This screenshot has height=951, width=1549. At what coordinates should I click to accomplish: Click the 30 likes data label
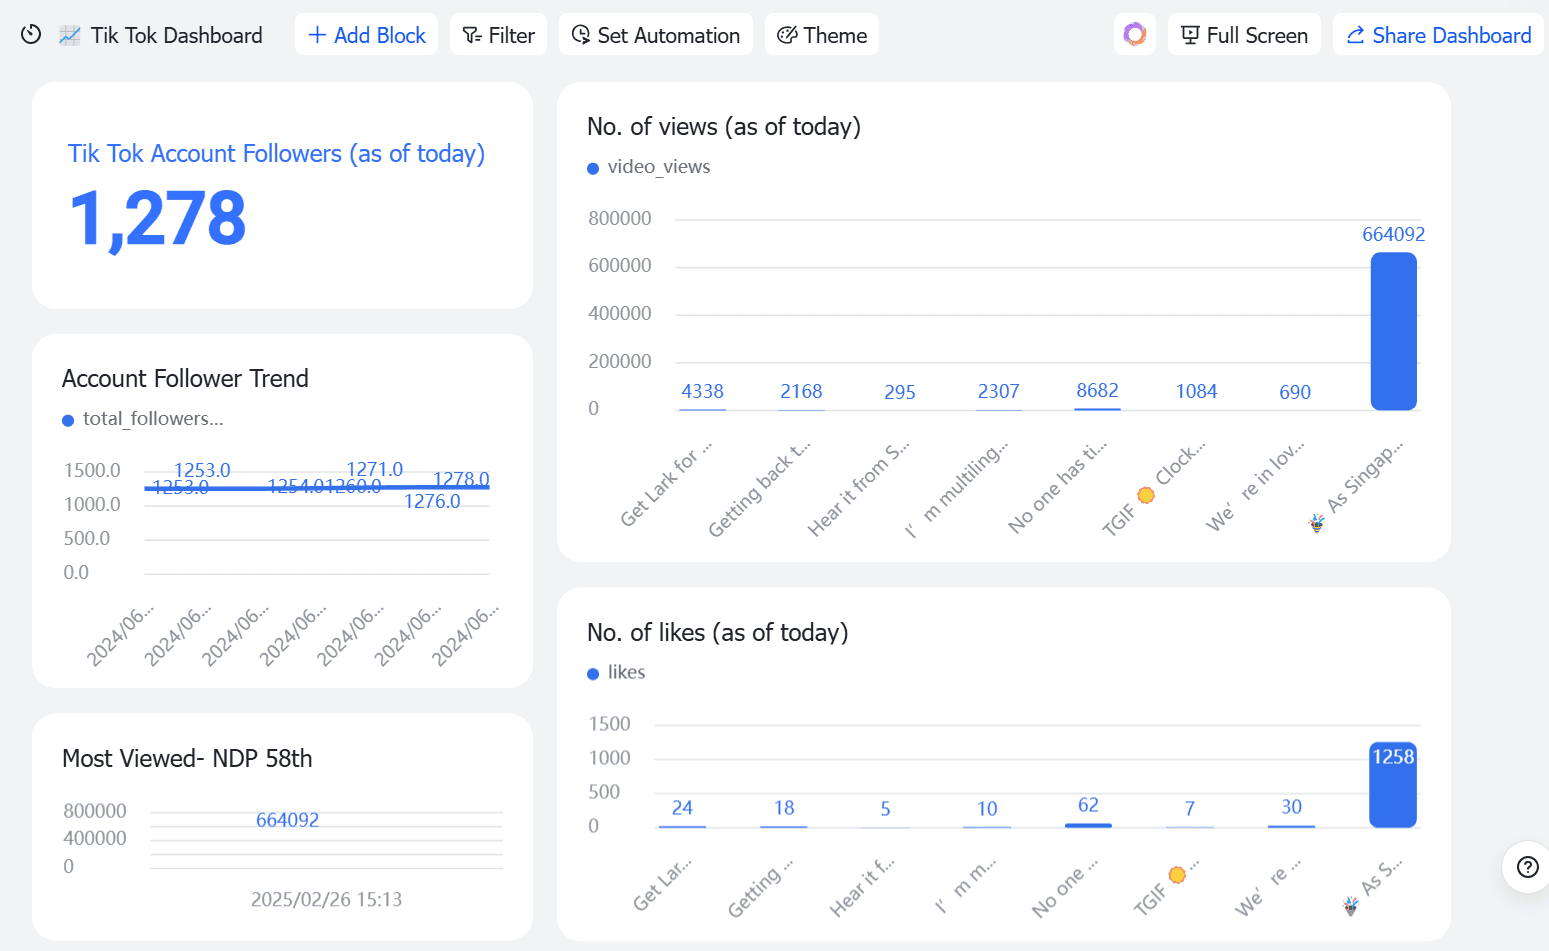(1291, 806)
